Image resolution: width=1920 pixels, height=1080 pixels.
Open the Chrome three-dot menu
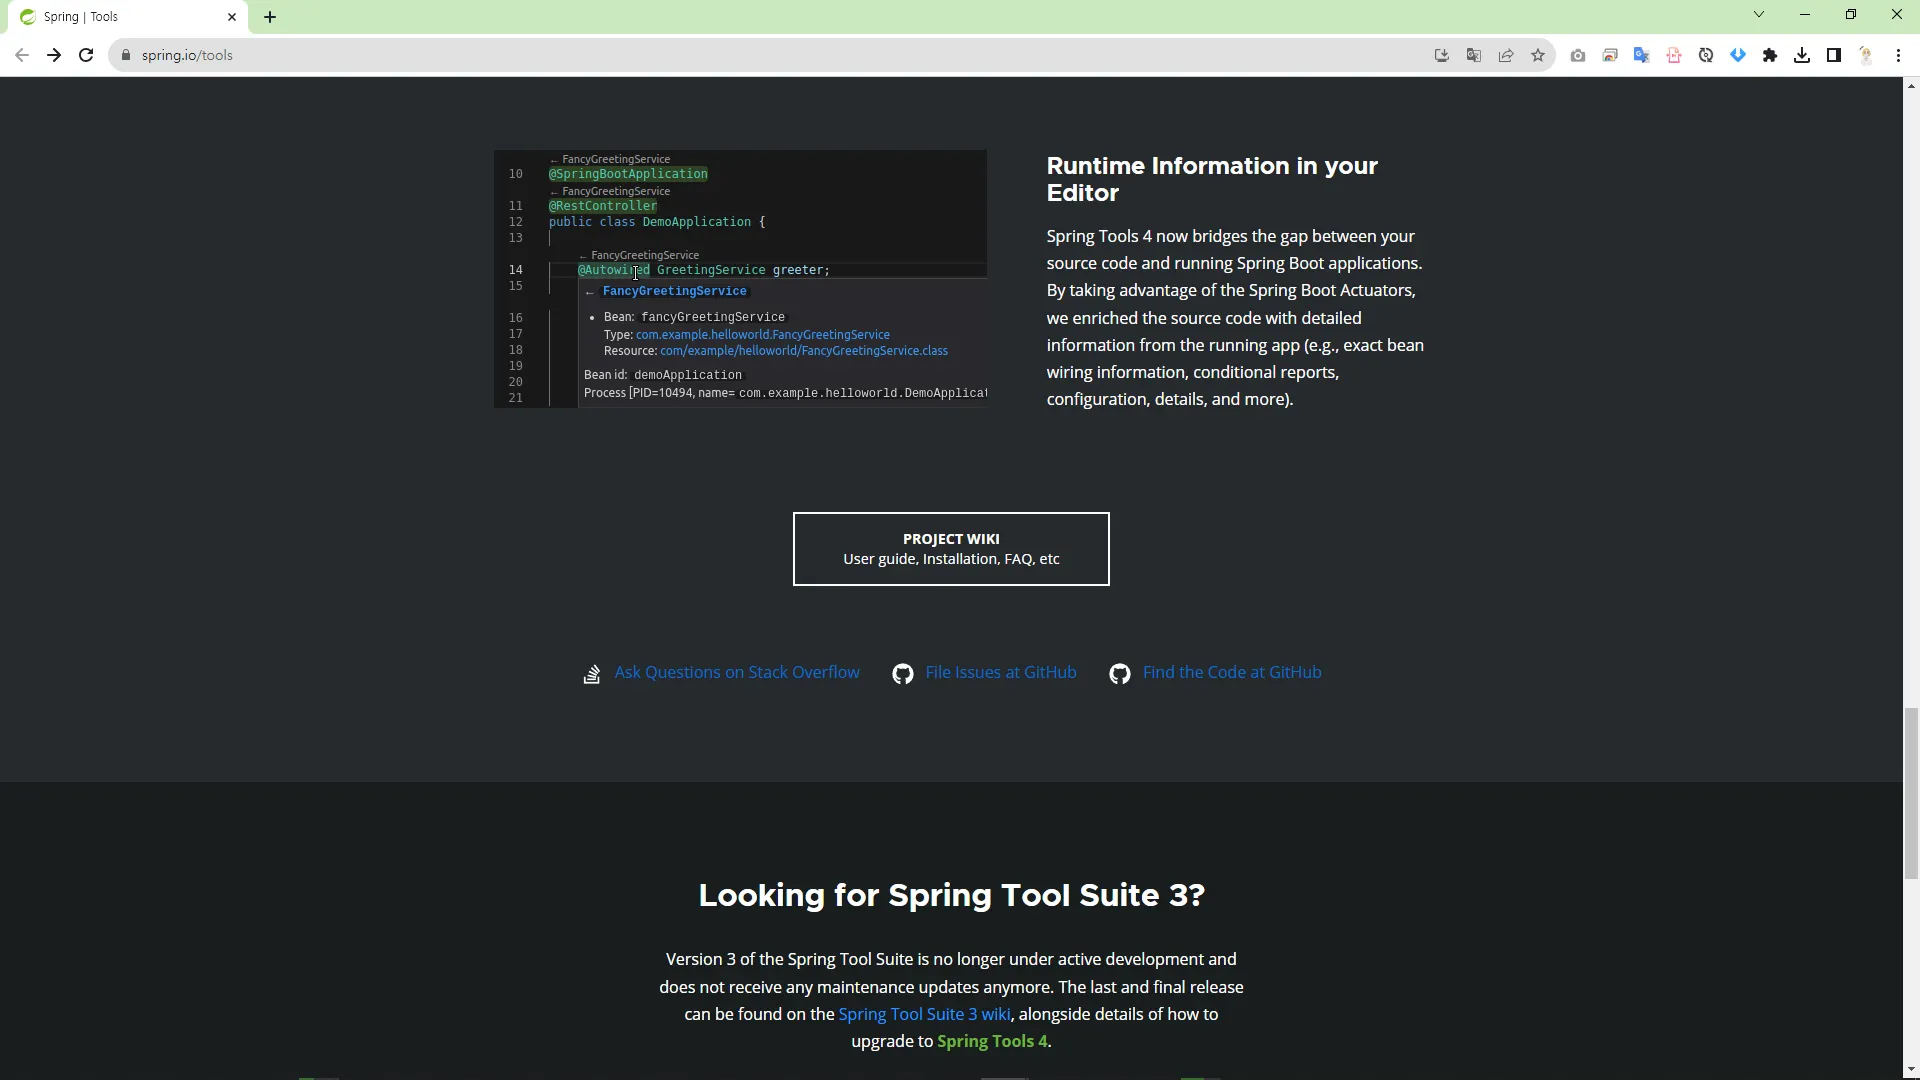1898,56
